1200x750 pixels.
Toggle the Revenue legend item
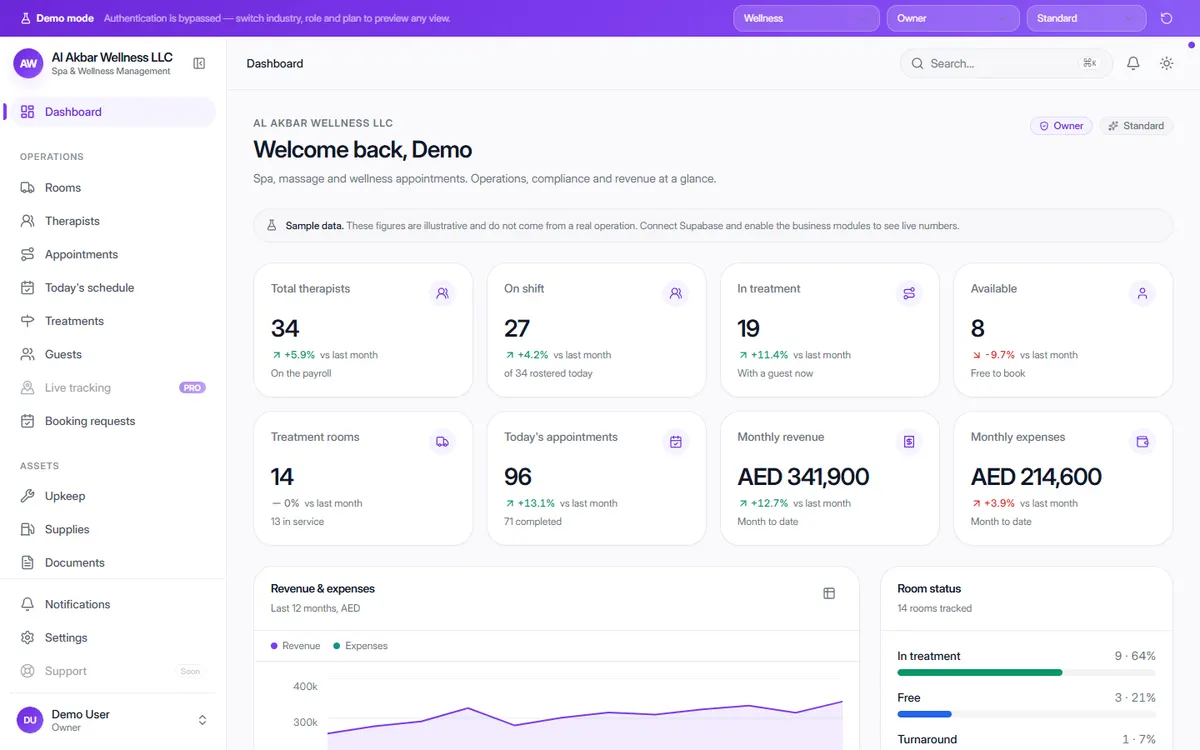click(x=296, y=646)
